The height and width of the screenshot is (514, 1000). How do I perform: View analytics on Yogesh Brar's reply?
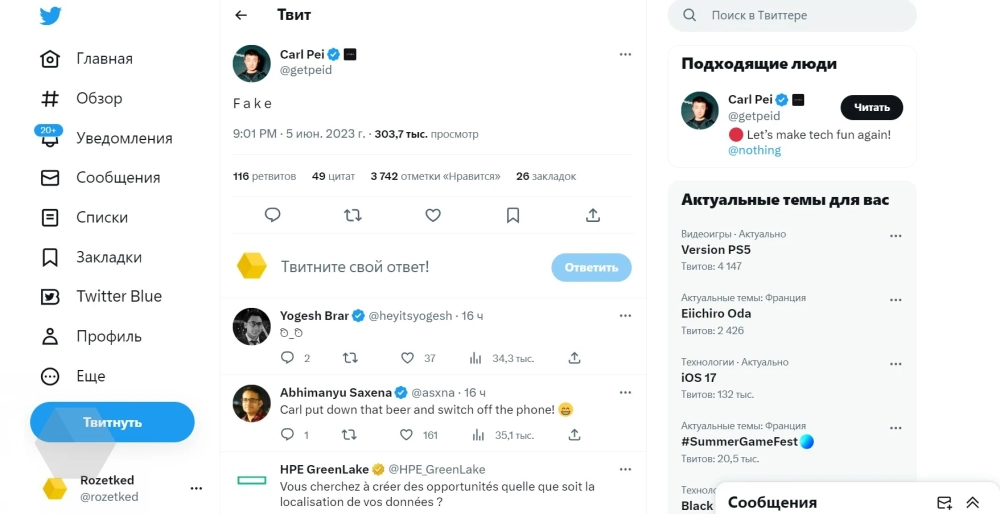475,358
